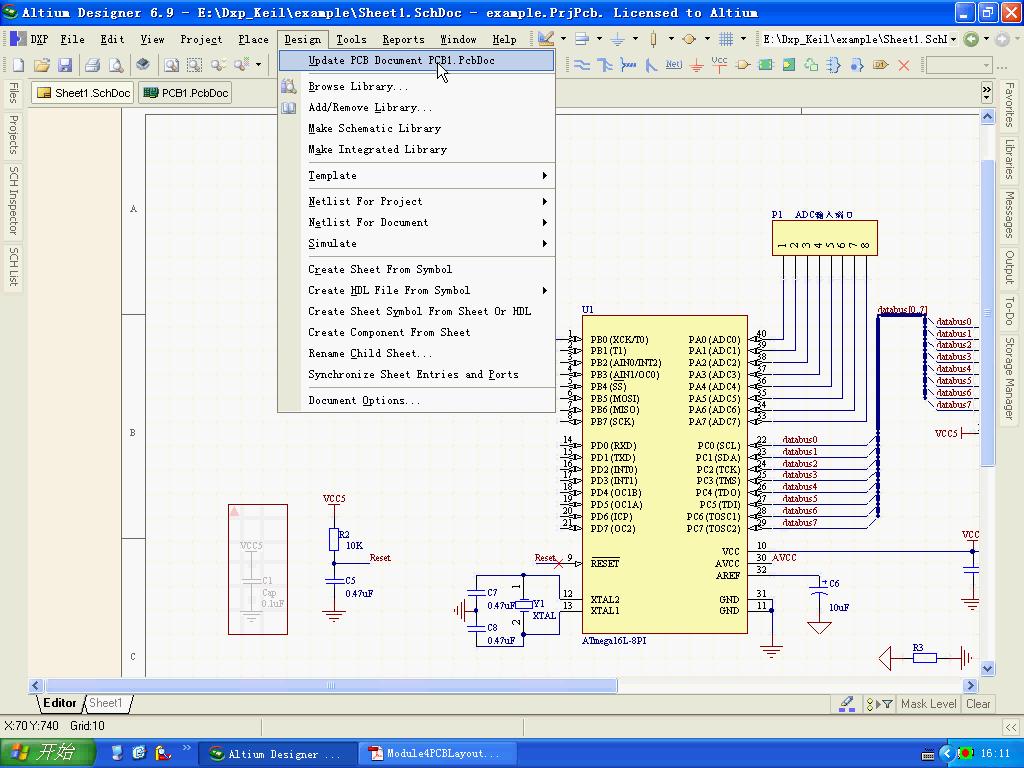
Task: Open the Projects side panel
Action: (12, 135)
